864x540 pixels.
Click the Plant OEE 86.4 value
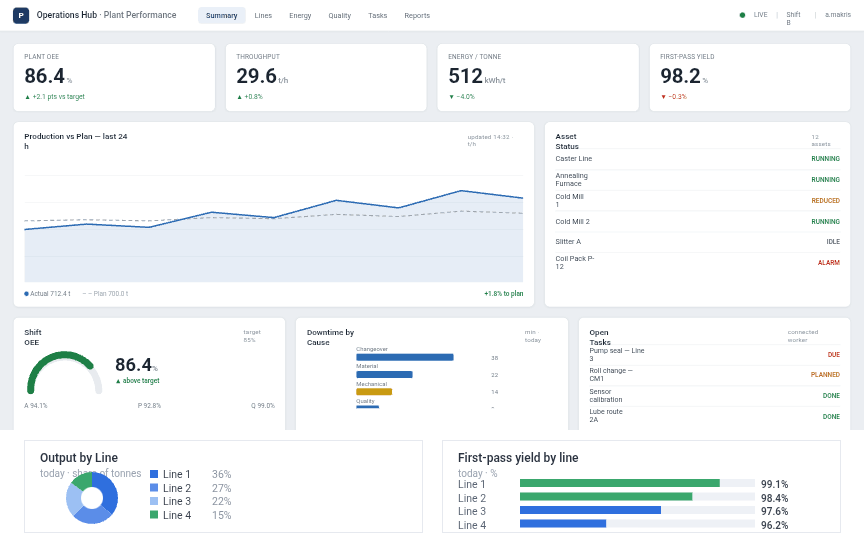[x=45, y=76]
